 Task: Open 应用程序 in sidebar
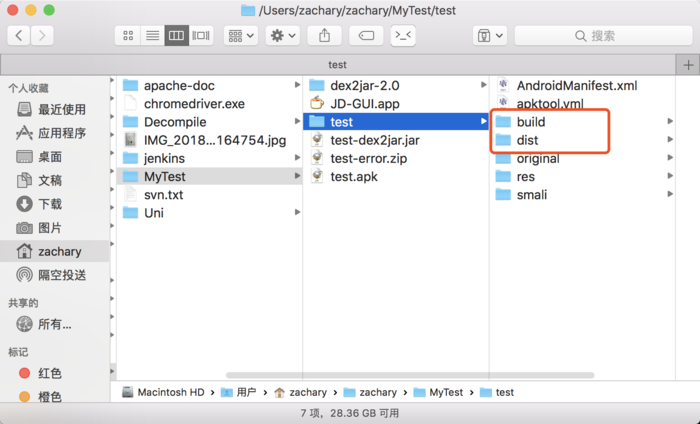click(54, 133)
